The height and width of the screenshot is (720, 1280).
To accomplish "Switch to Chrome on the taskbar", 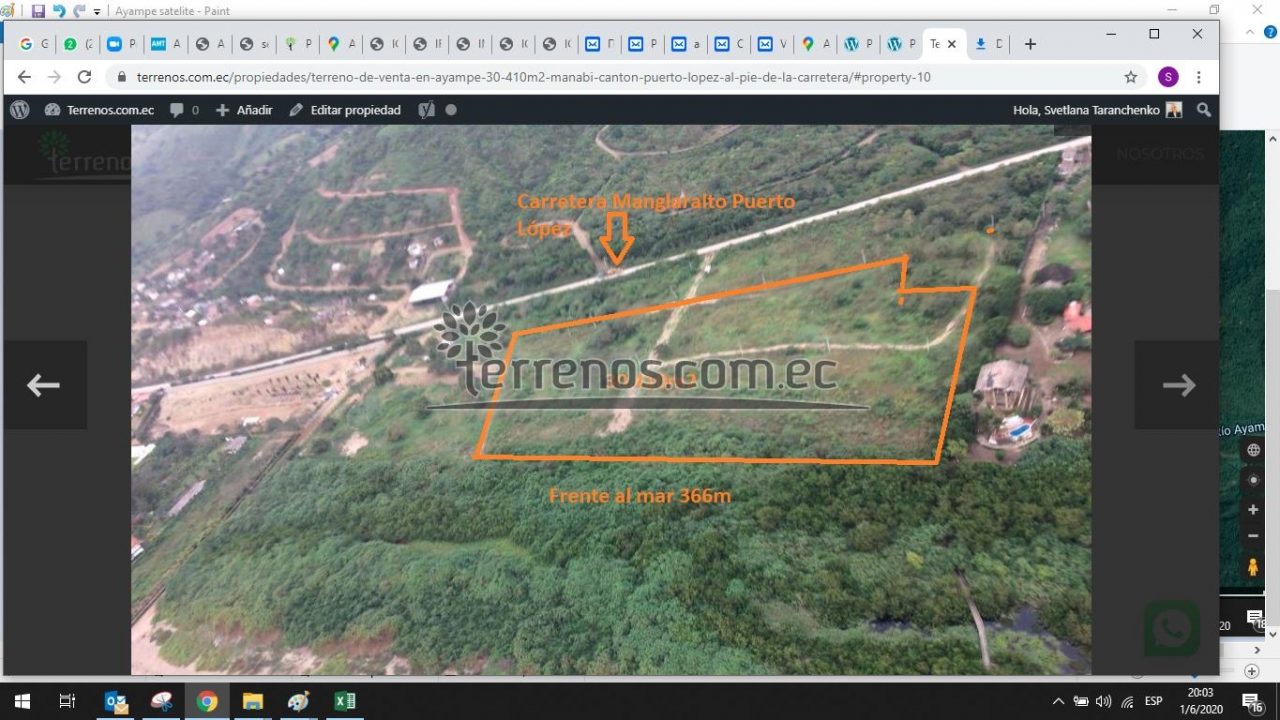I will pyautogui.click(x=207, y=701).
